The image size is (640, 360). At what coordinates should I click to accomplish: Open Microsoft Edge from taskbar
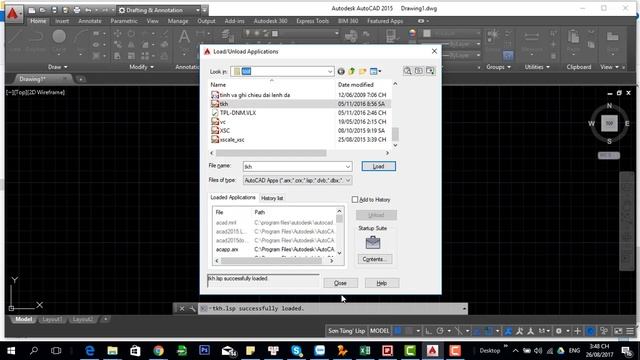pos(90,351)
